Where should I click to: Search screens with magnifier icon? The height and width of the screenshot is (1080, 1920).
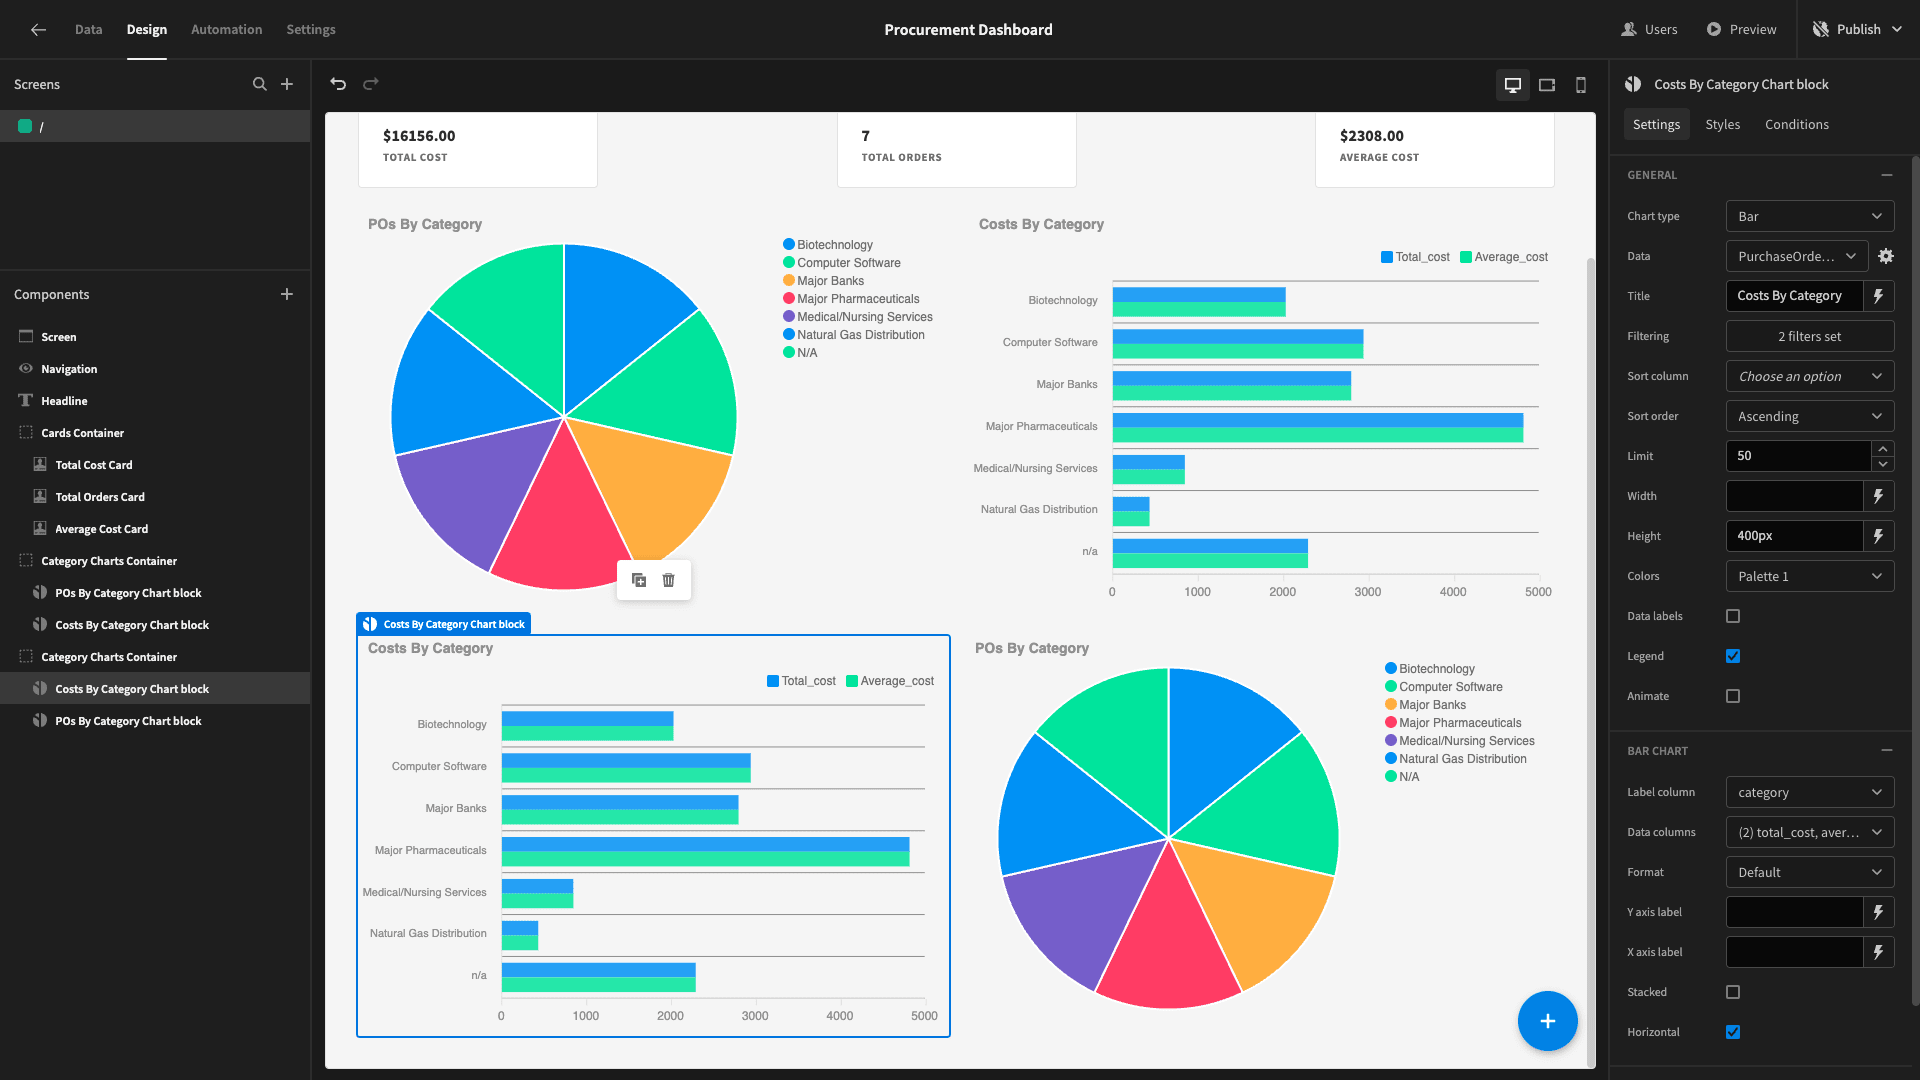(x=260, y=84)
